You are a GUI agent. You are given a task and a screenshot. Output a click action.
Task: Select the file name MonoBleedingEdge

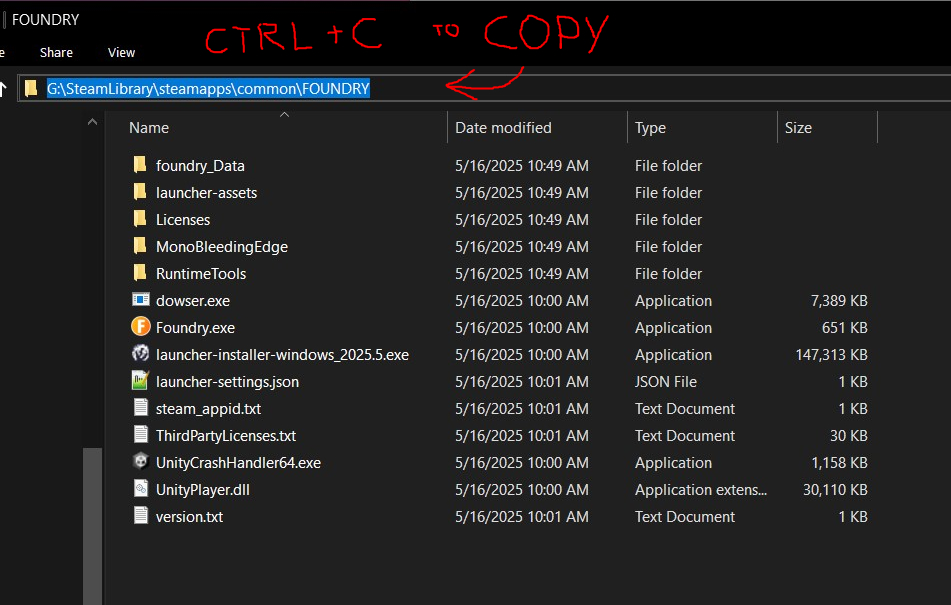pyautogui.click(x=222, y=247)
